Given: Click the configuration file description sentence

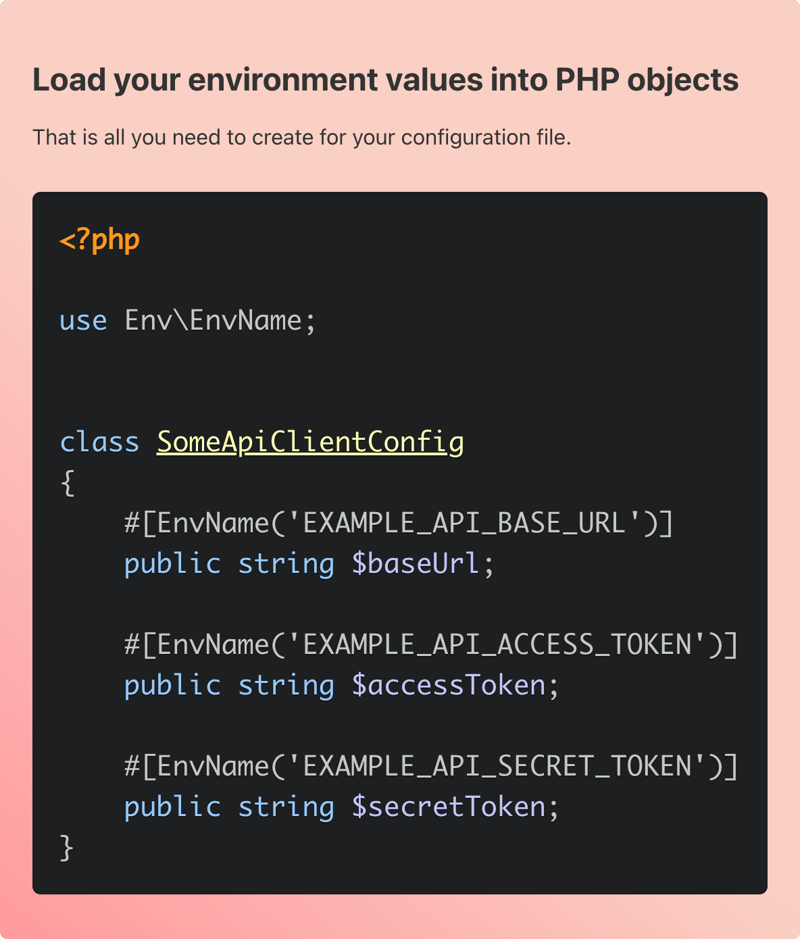Looking at the screenshot, I should pyautogui.click(x=302, y=138).
